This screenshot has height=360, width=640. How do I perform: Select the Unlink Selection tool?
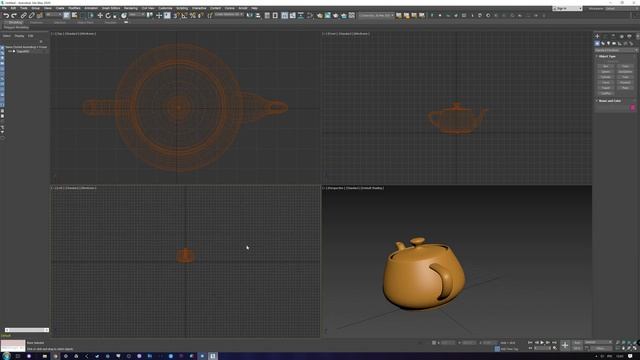pyautogui.click(x=31, y=16)
